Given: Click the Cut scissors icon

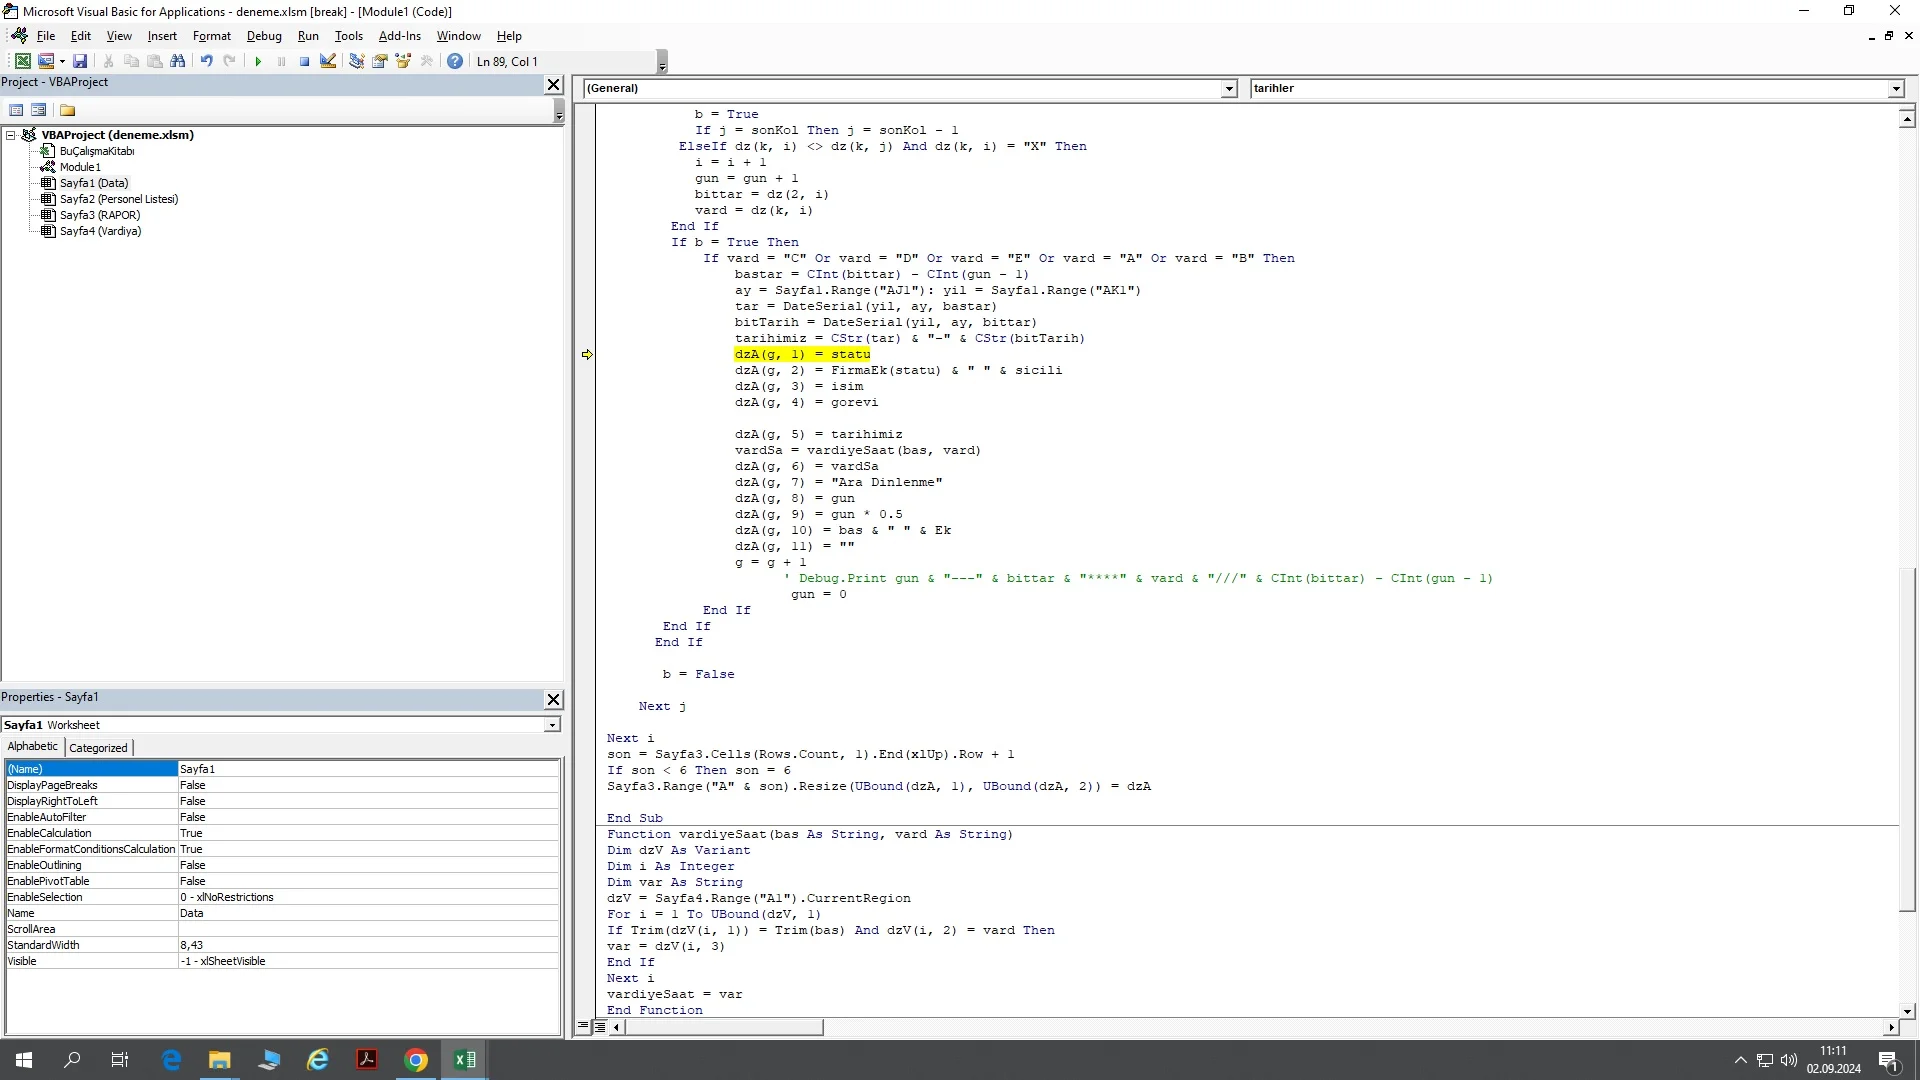Looking at the screenshot, I should (108, 61).
